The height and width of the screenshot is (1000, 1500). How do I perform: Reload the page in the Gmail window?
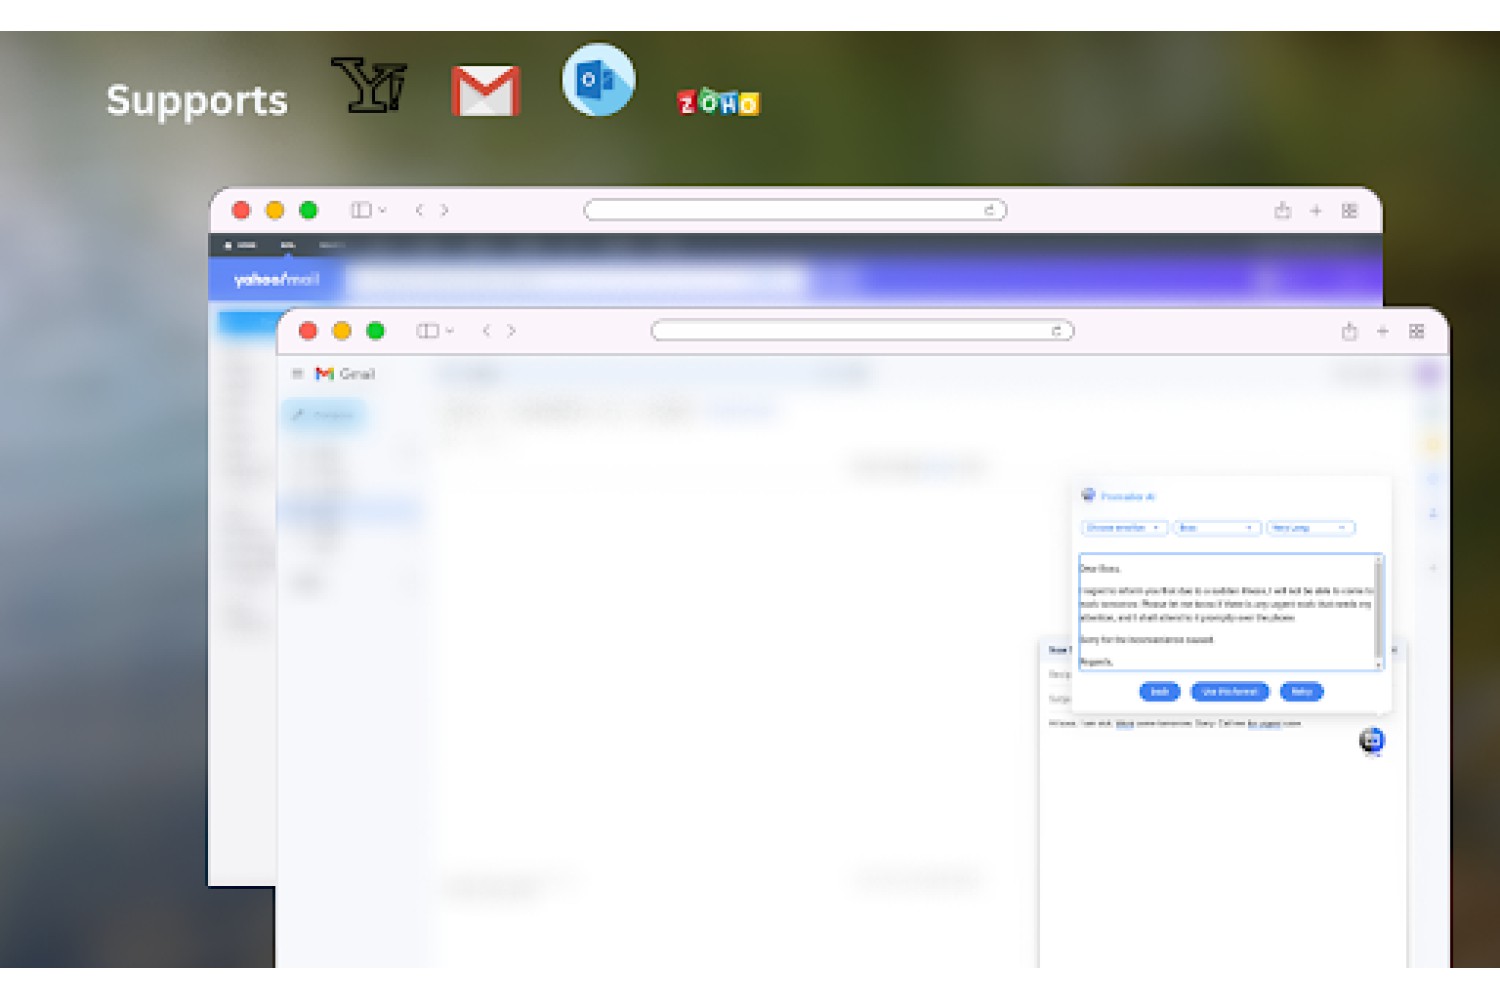1056,331
